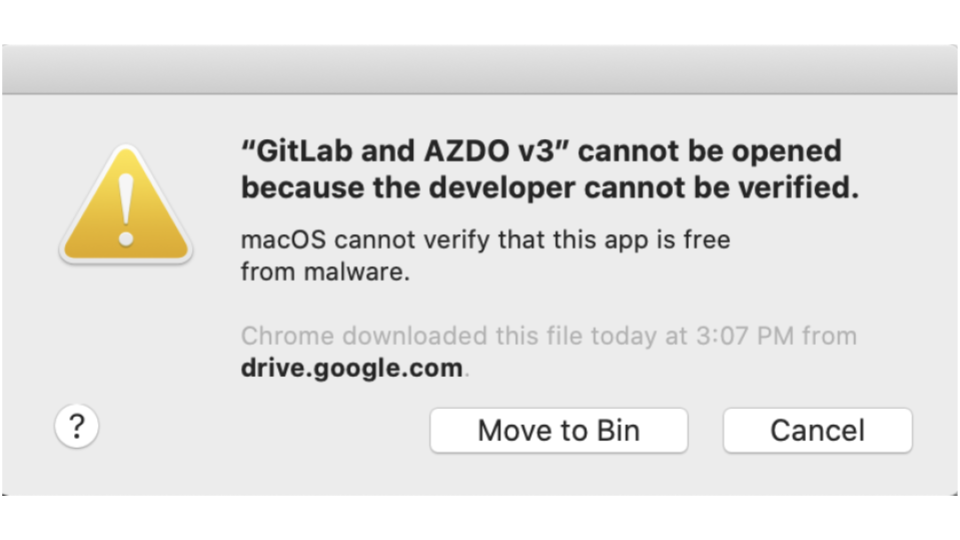Click the "Chrome downloaded this file" info line
Screen dimensions: 960x540
click(x=549, y=336)
